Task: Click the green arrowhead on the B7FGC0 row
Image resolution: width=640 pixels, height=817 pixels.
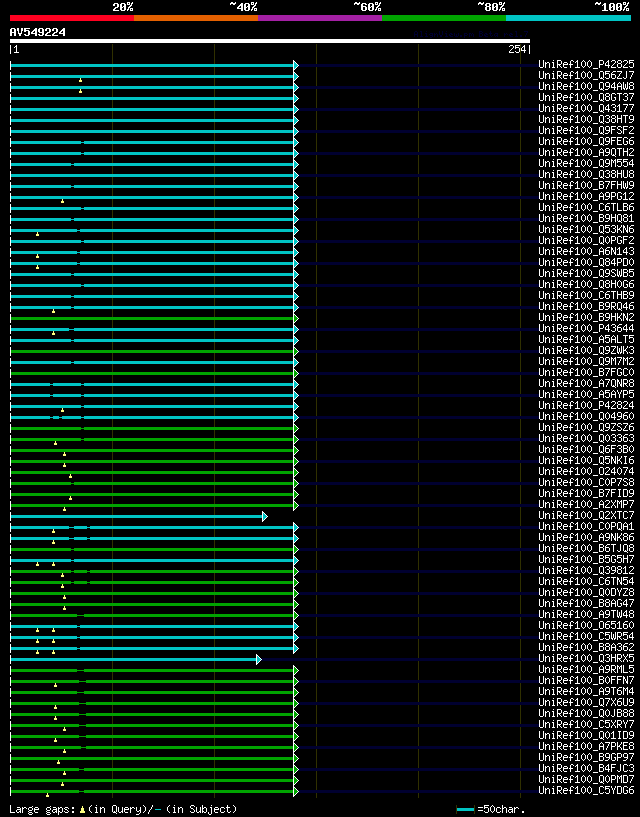Action: point(296,373)
